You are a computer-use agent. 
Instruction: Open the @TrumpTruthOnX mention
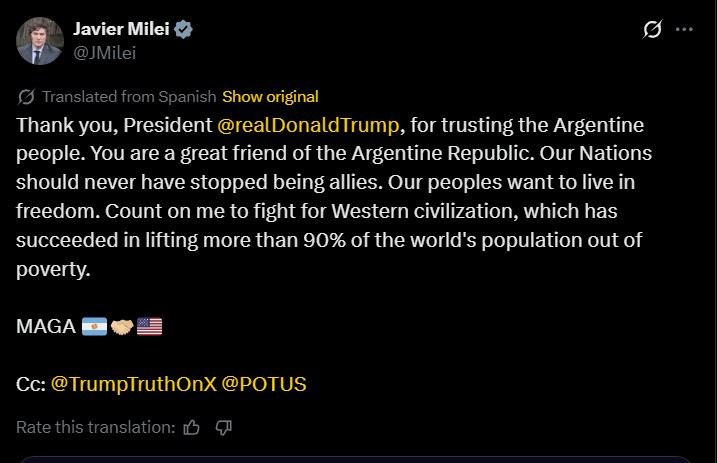(133, 384)
